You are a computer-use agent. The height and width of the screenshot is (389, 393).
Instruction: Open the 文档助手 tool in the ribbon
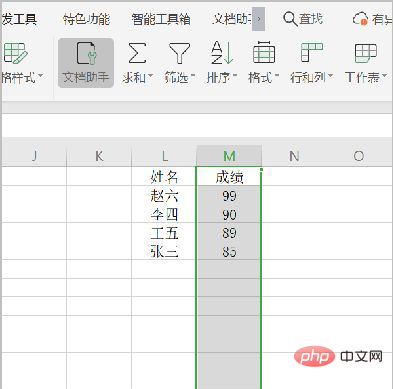click(x=86, y=63)
